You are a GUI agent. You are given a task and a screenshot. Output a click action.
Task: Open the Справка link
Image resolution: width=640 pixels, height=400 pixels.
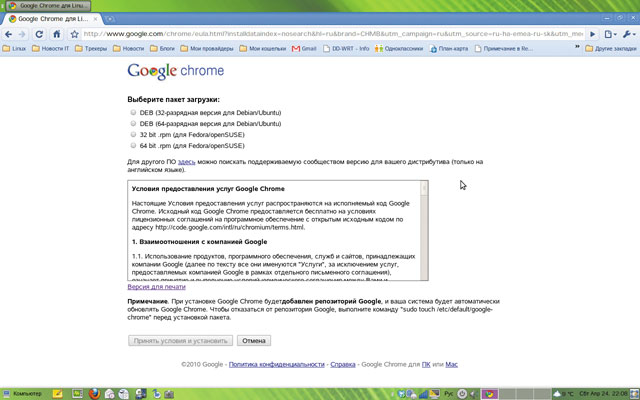click(343, 364)
